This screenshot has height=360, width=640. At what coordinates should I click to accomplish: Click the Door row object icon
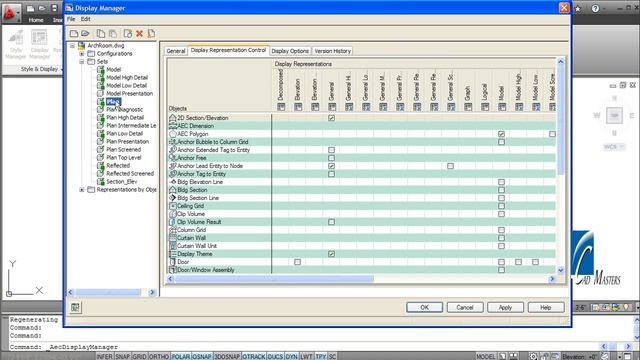173,262
